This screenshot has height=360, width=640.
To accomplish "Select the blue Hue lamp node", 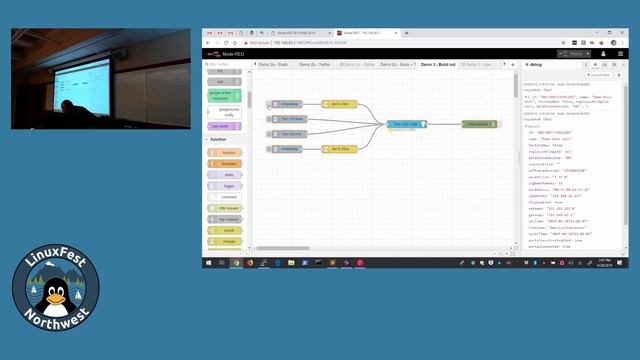I will [x=407, y=124].
